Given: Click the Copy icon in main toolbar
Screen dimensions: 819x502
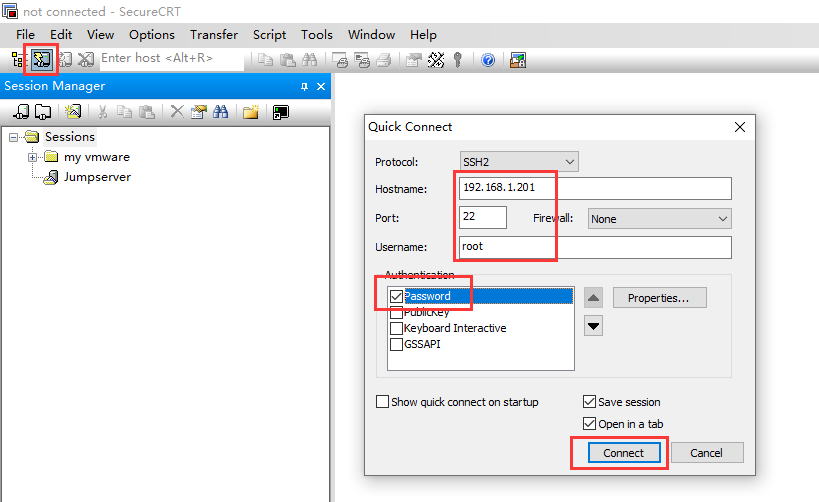Looking at the screenshot, I should coord(265,60).
